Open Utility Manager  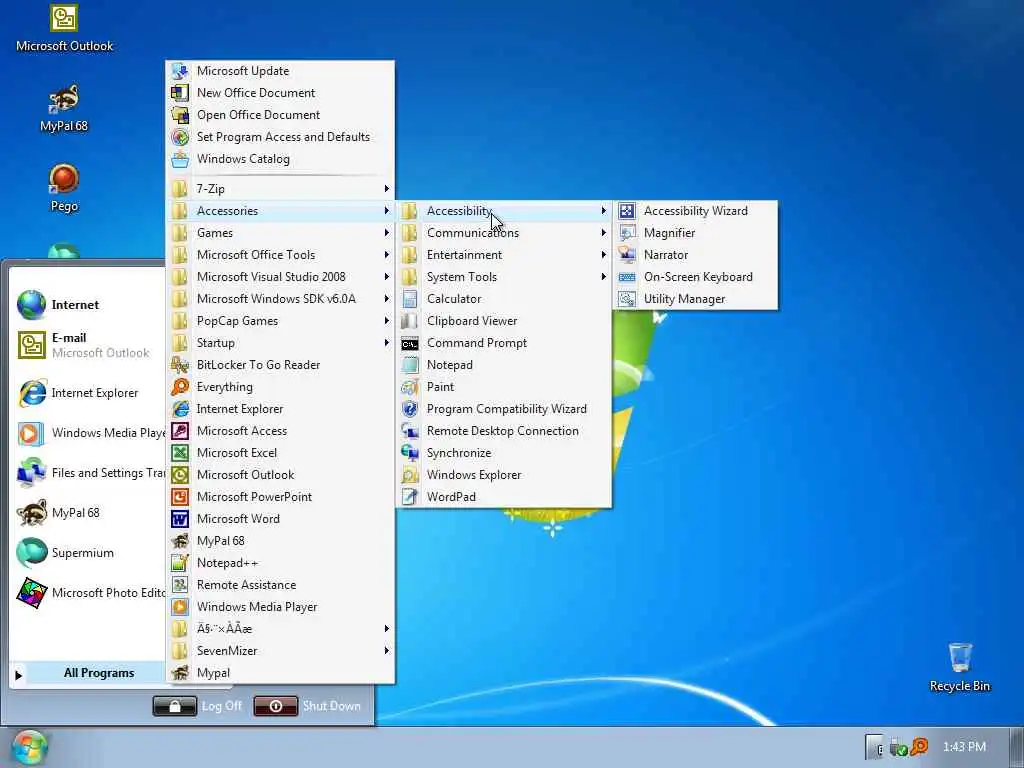tap(696, 298)
